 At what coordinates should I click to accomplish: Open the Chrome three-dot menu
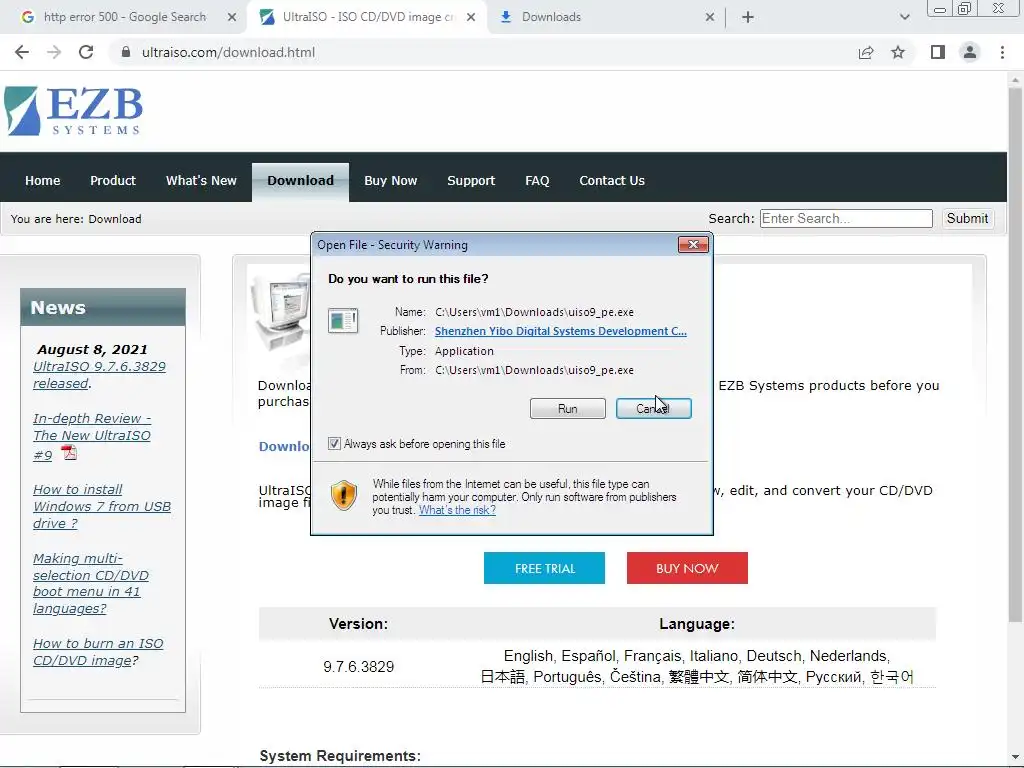(x=1002, y=52)
